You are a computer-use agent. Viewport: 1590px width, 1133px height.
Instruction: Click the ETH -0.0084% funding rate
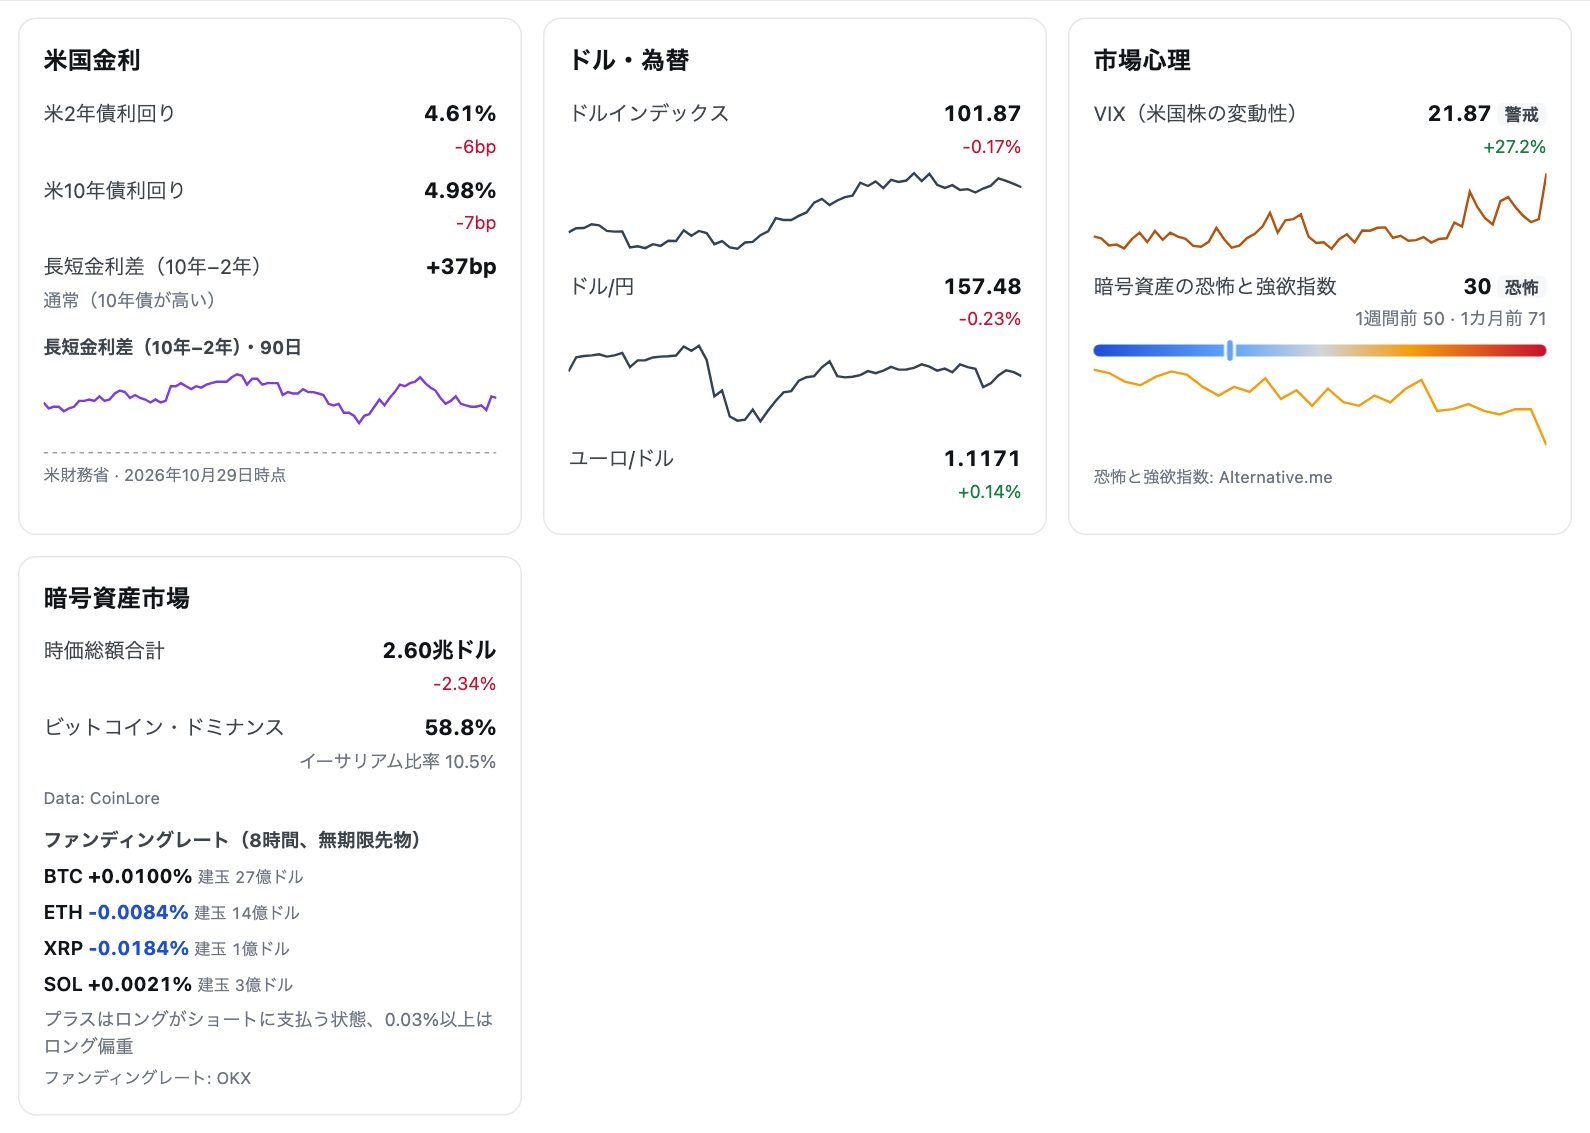click(138, 912)
